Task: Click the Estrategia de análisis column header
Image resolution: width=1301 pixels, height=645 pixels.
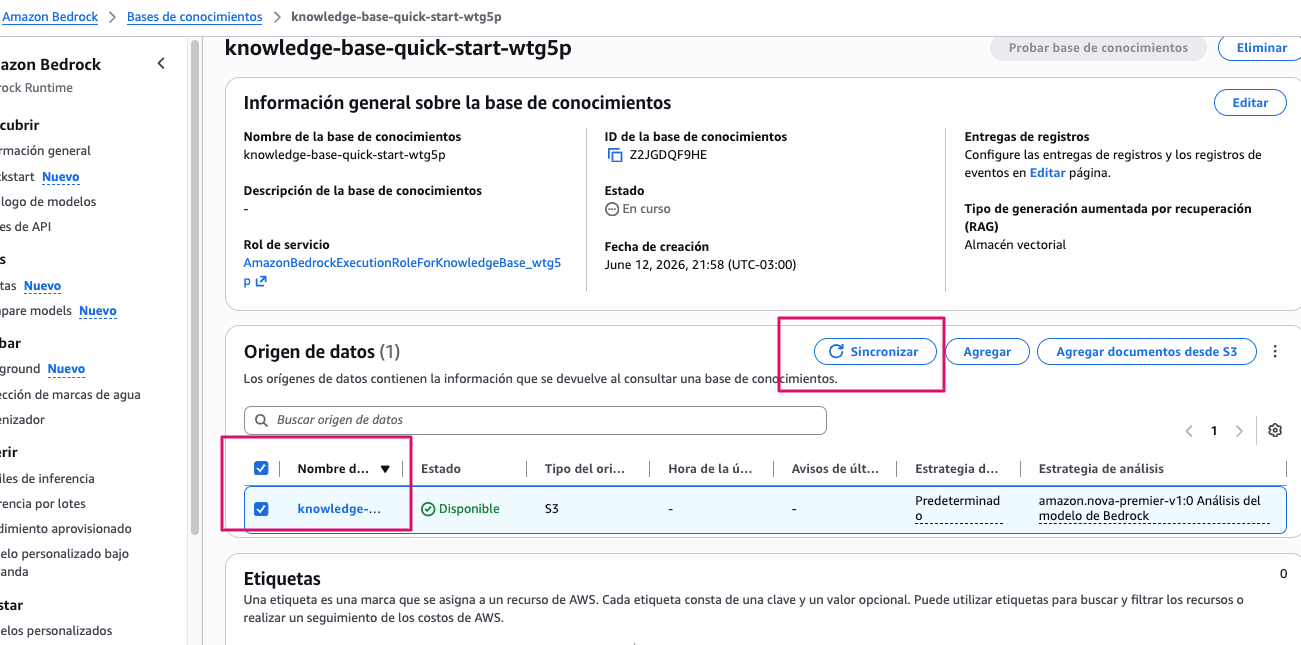Action: click(1101, 469)
